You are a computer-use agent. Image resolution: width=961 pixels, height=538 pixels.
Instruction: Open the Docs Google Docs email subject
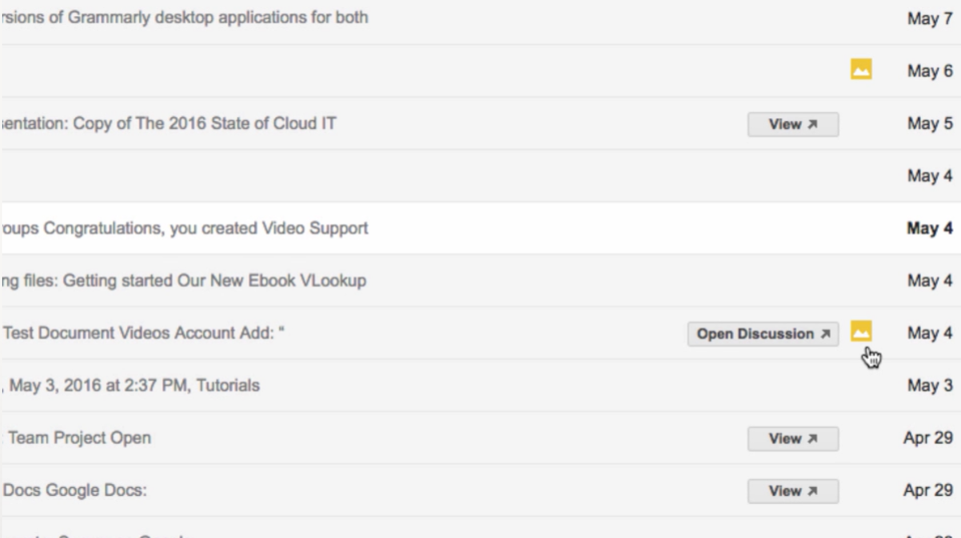[75, 490]
